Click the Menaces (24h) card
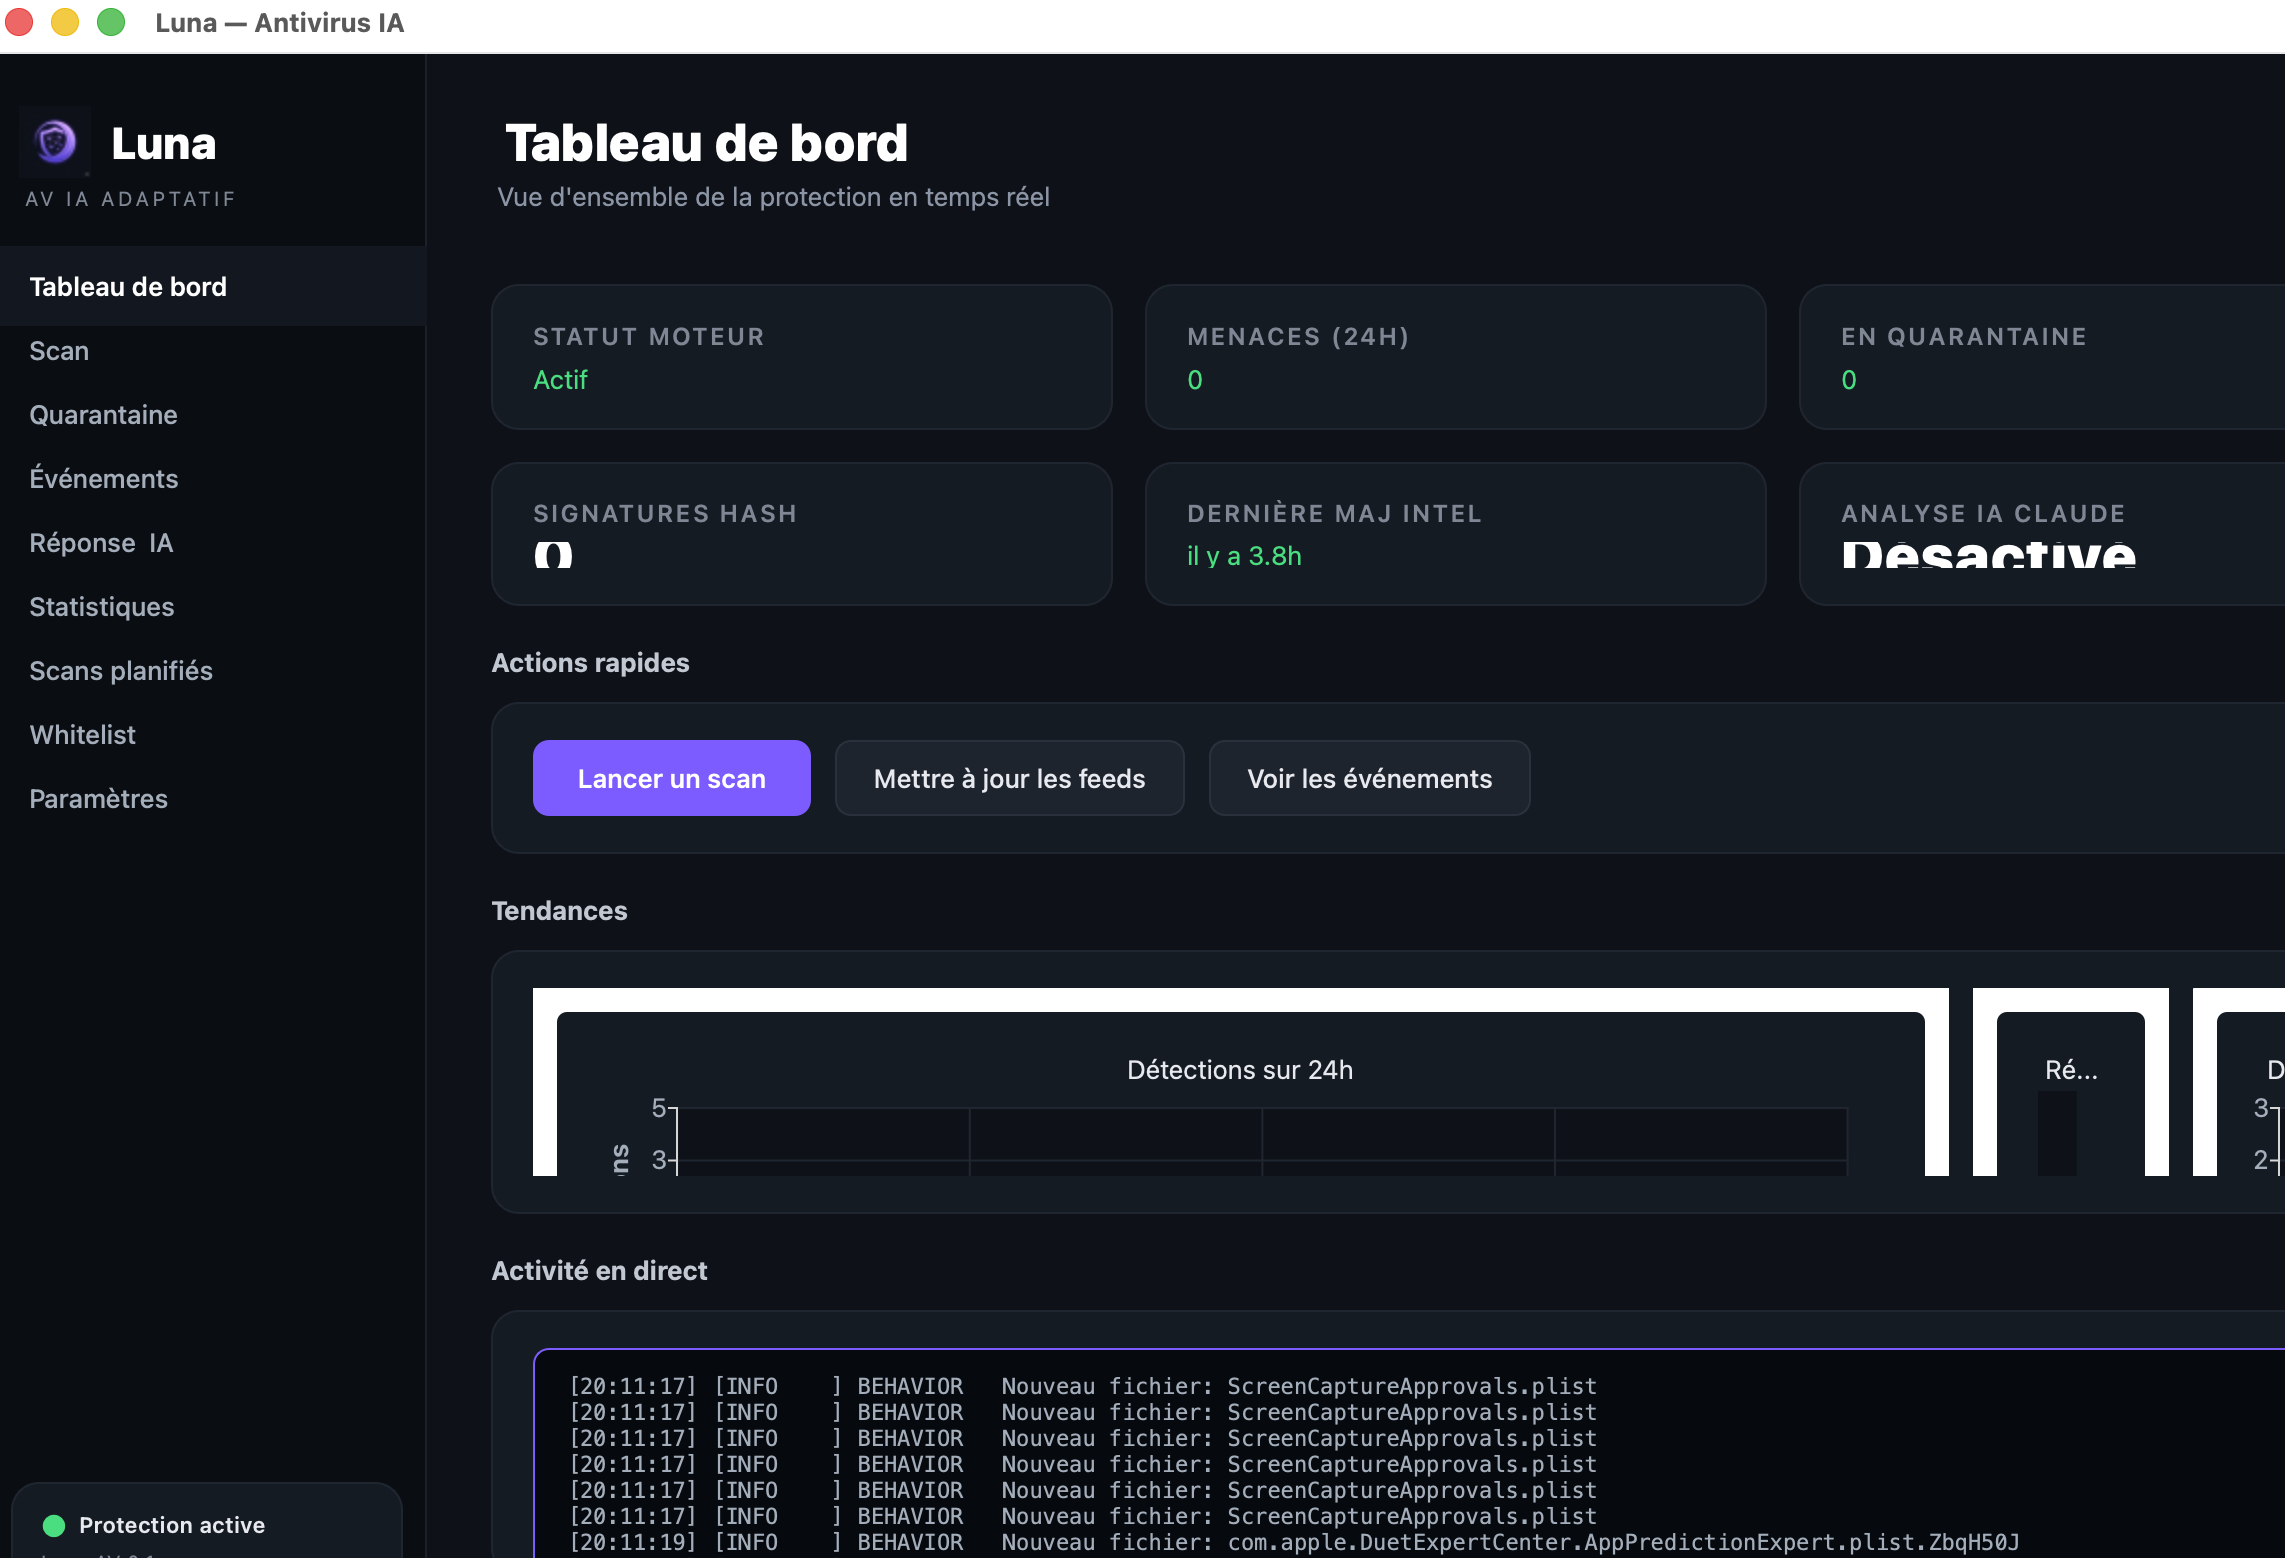Viewport: 2285px width, 1558px height. 1456,357
